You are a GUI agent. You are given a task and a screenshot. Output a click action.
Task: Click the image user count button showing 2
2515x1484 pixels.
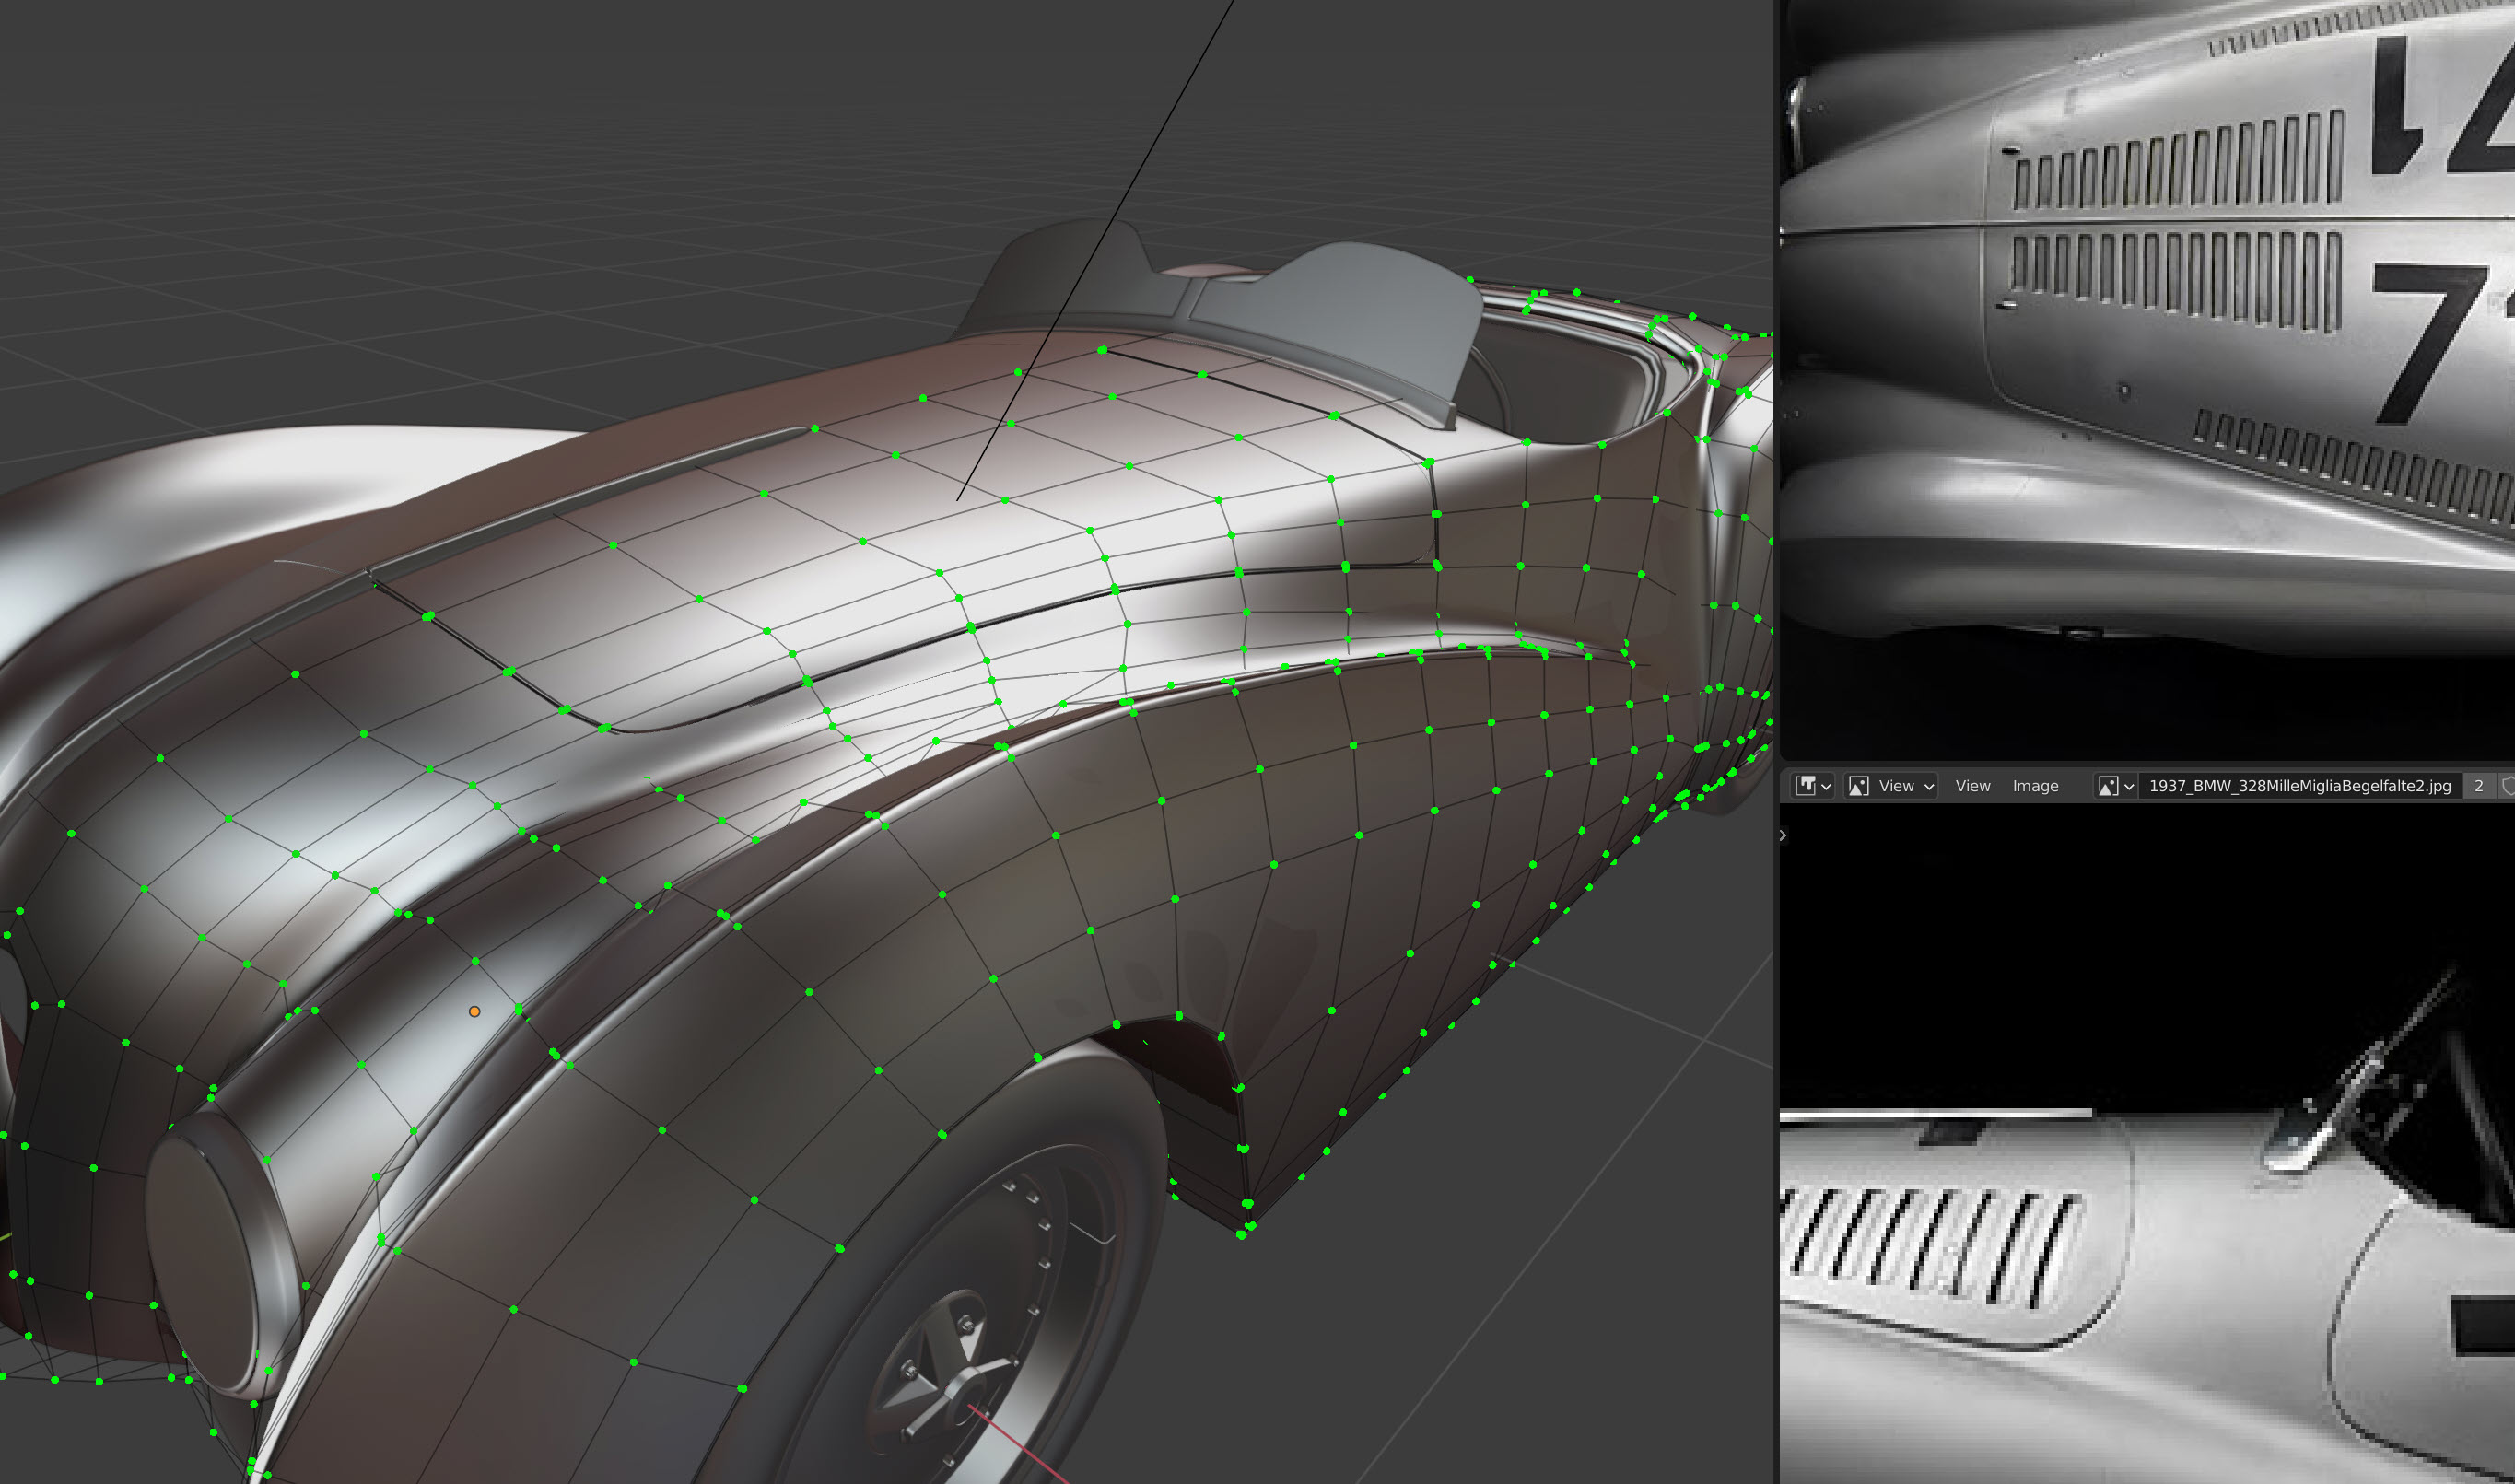[2478, 786]
